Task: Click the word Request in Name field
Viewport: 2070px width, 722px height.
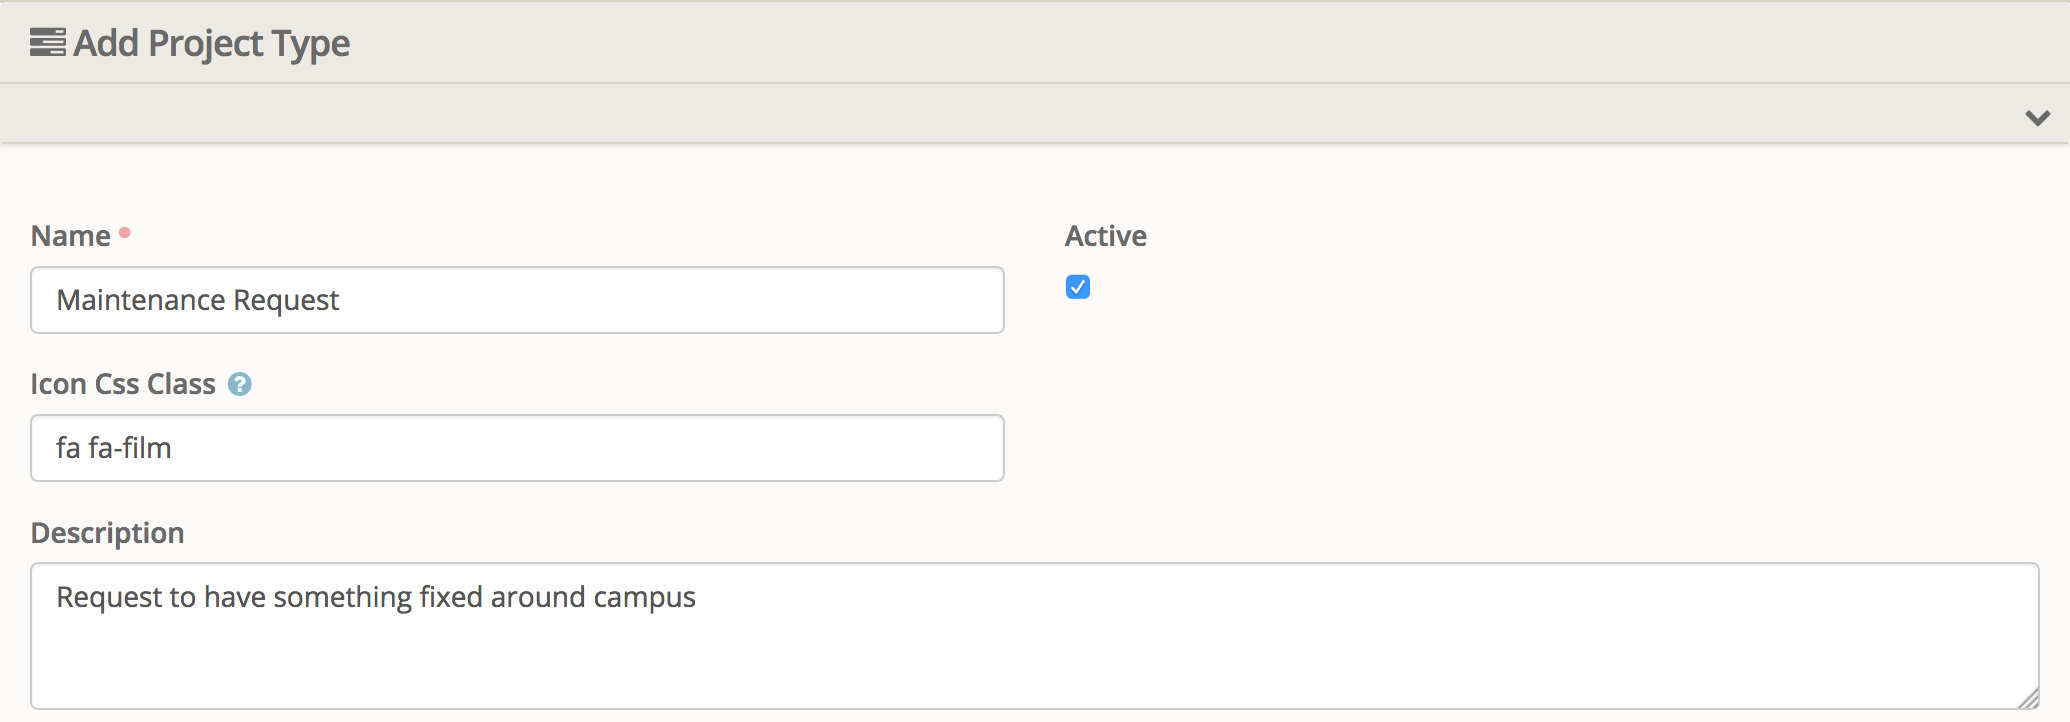Action: [x=286, y=300]
